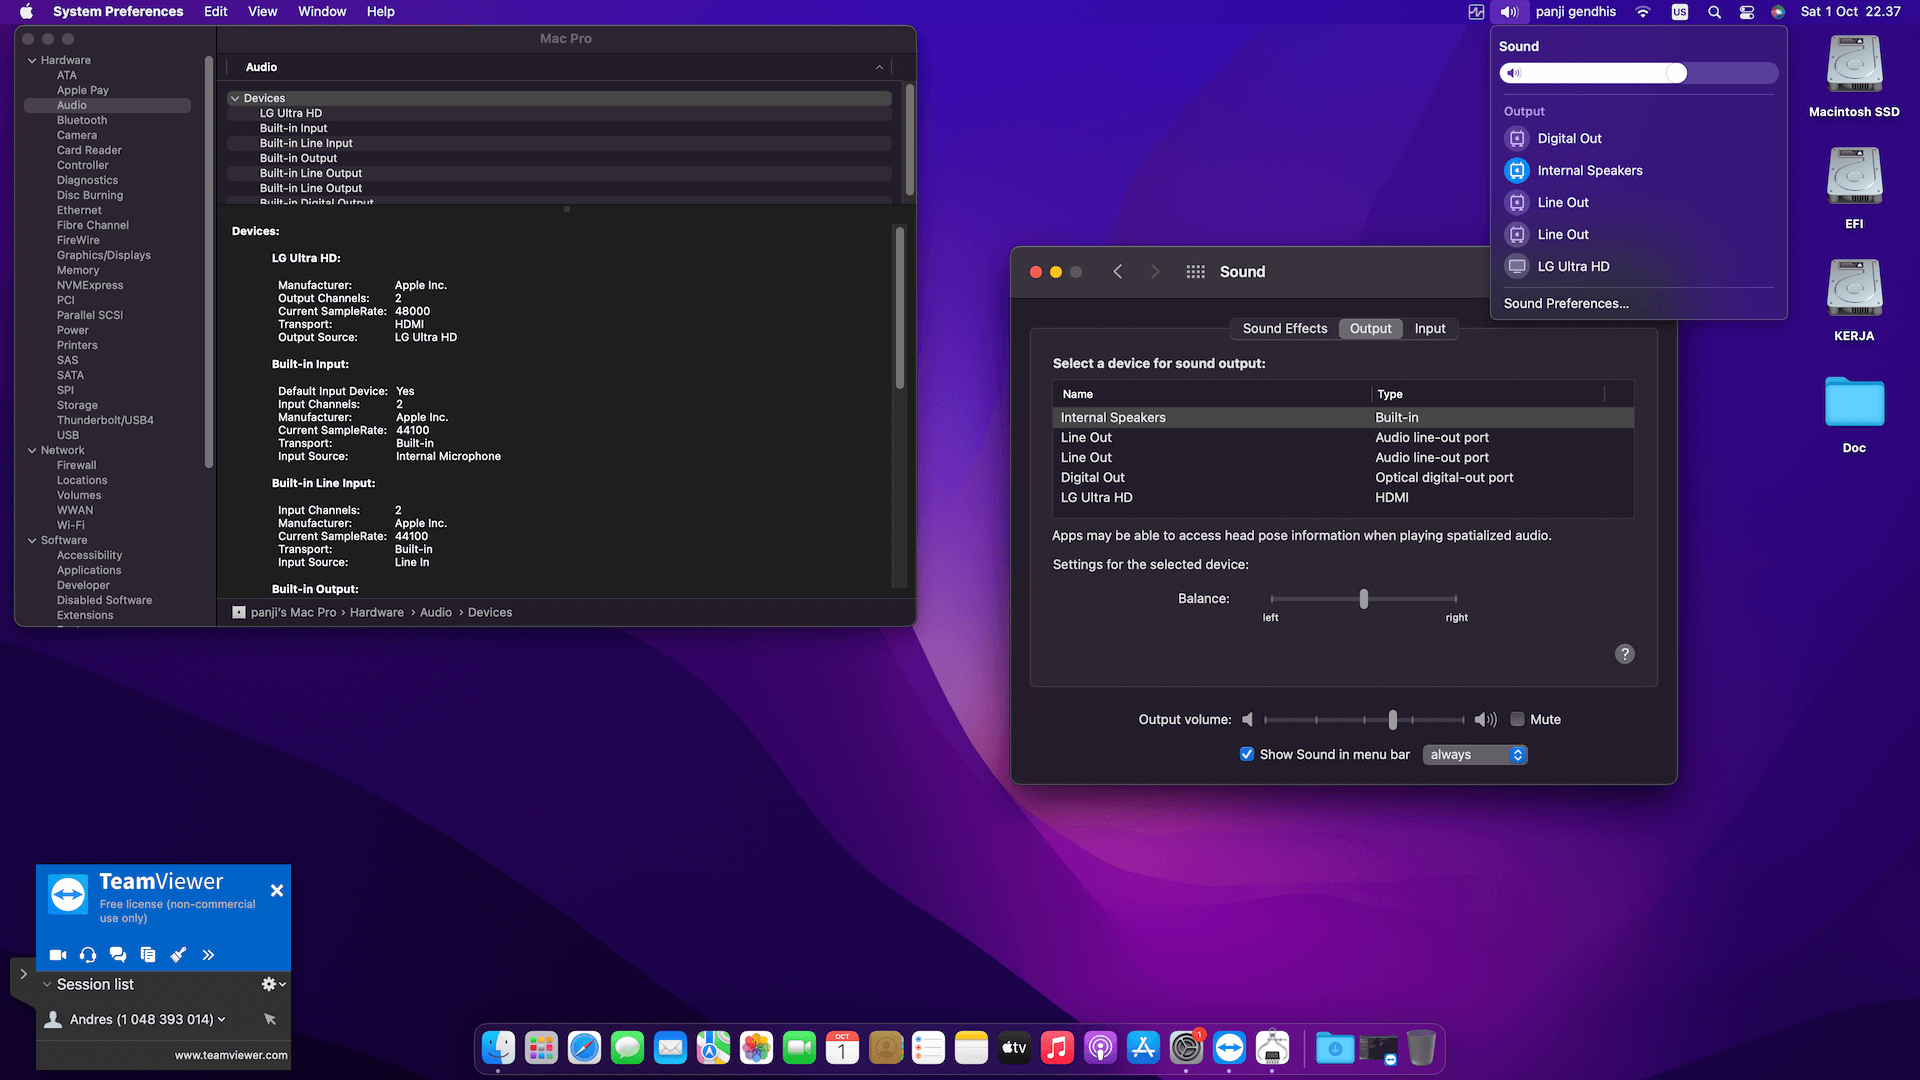
Task: Open Sound Preferences… from the dropdown
Action: click(x=1566, y=303)
